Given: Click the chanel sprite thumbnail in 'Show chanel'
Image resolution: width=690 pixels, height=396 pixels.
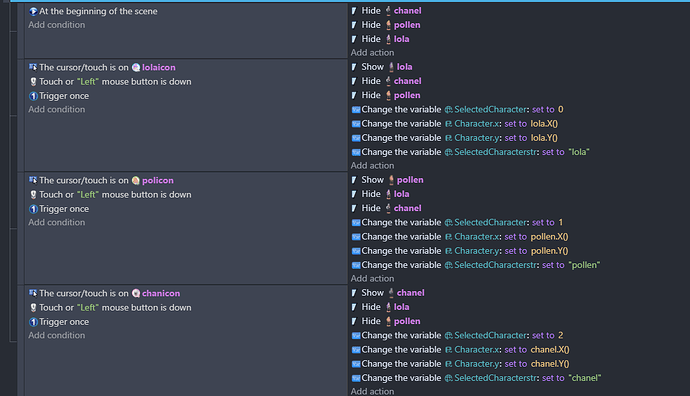Looking at the screenshot, I should click(391, 293).
